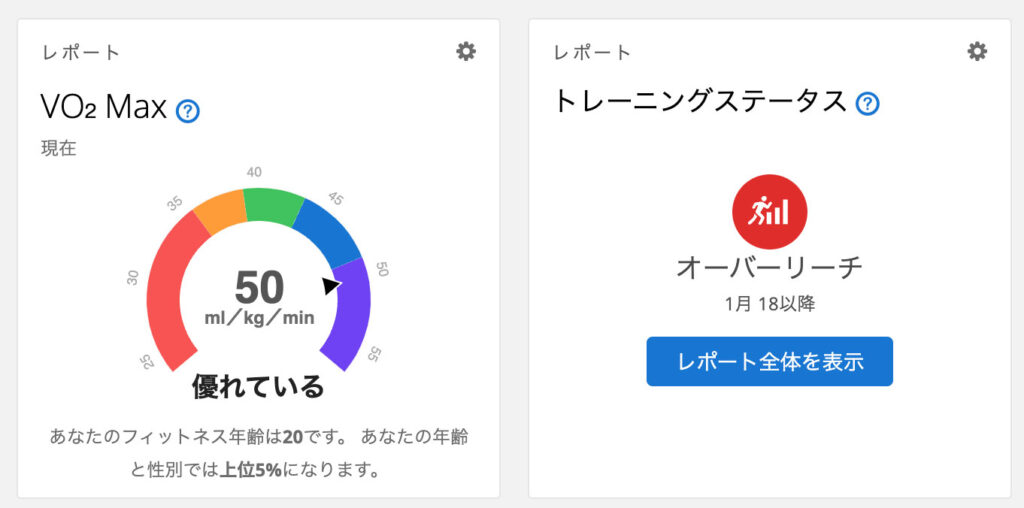Open settings gear on トレーニングステータス card

pyautogui.click(x=977, y=51)
